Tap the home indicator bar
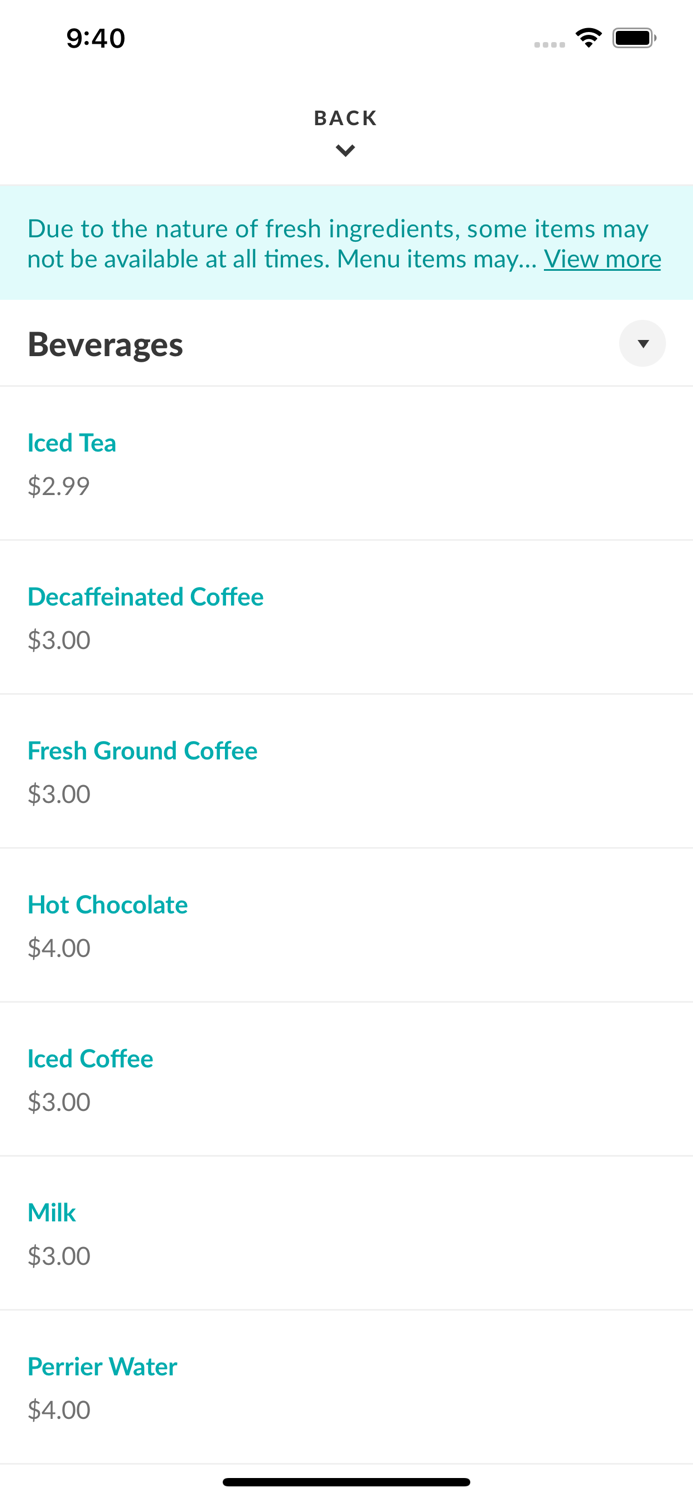Viewport: 693px width, 1500px height. point(346,1482)
